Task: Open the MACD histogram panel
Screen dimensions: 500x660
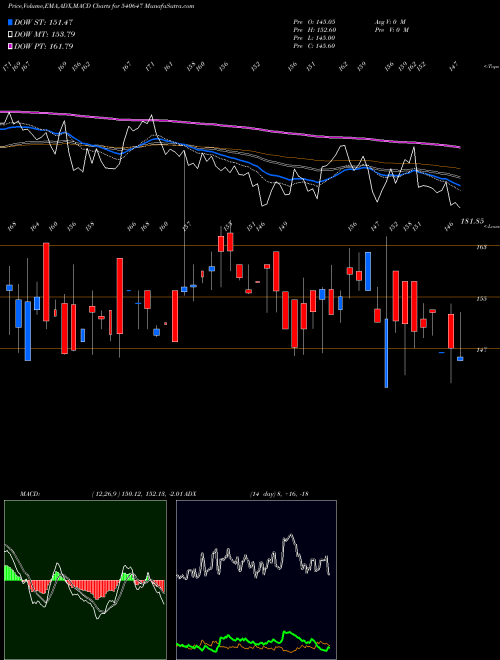Action: 85,580
